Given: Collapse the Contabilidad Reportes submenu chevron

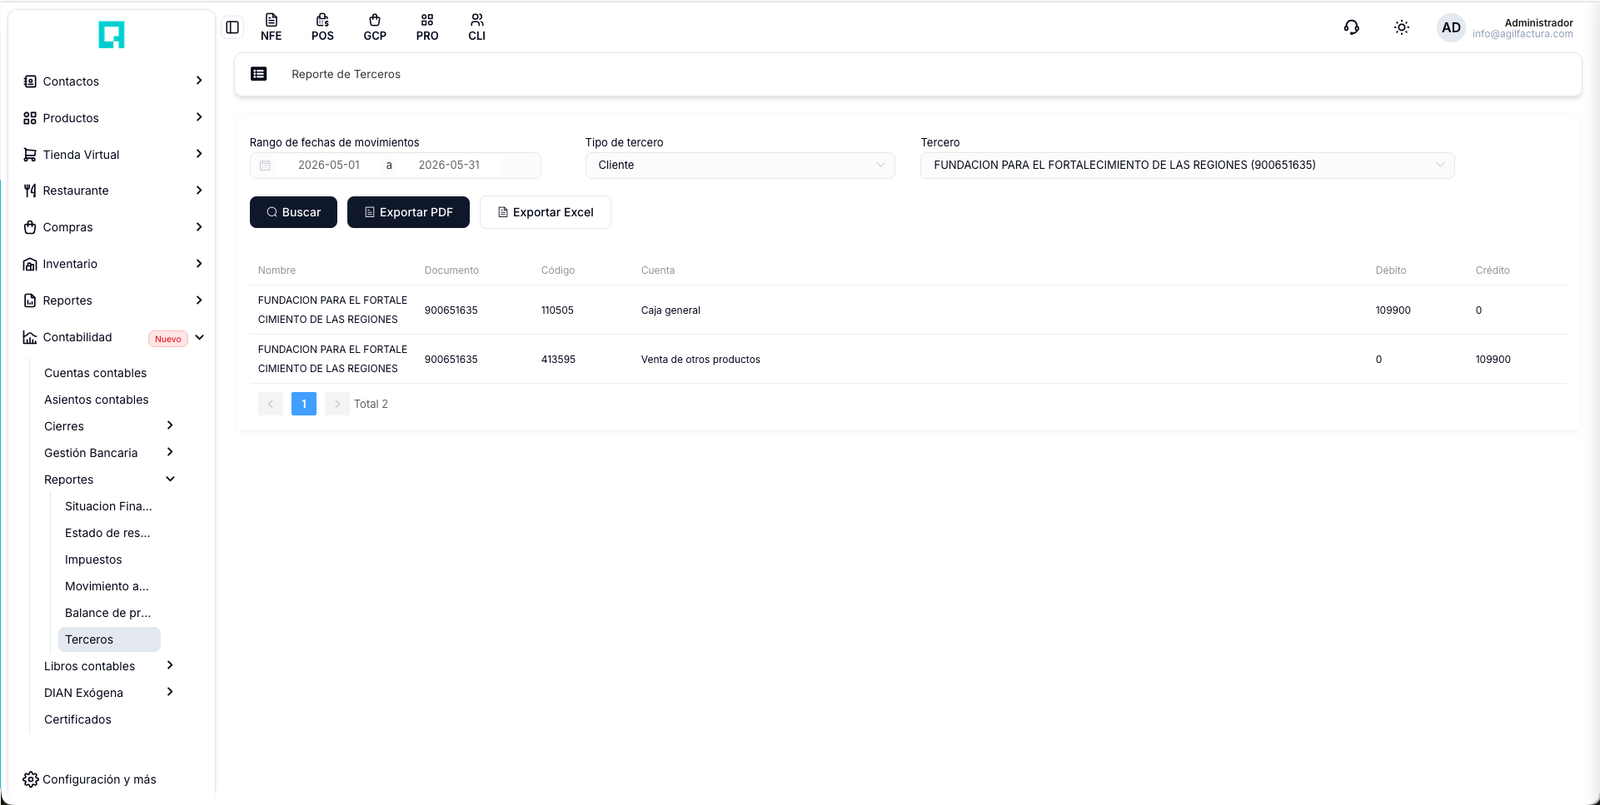Looking at the screenshot, I should point(170,479).
